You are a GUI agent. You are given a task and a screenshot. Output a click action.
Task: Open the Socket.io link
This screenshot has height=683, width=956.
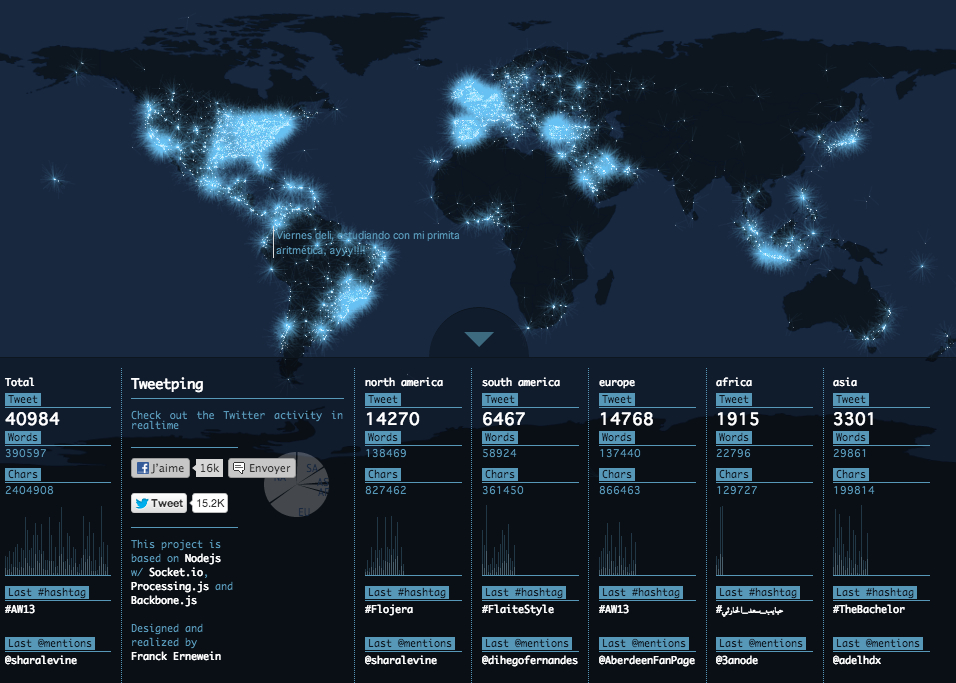[x=176, y=572]
